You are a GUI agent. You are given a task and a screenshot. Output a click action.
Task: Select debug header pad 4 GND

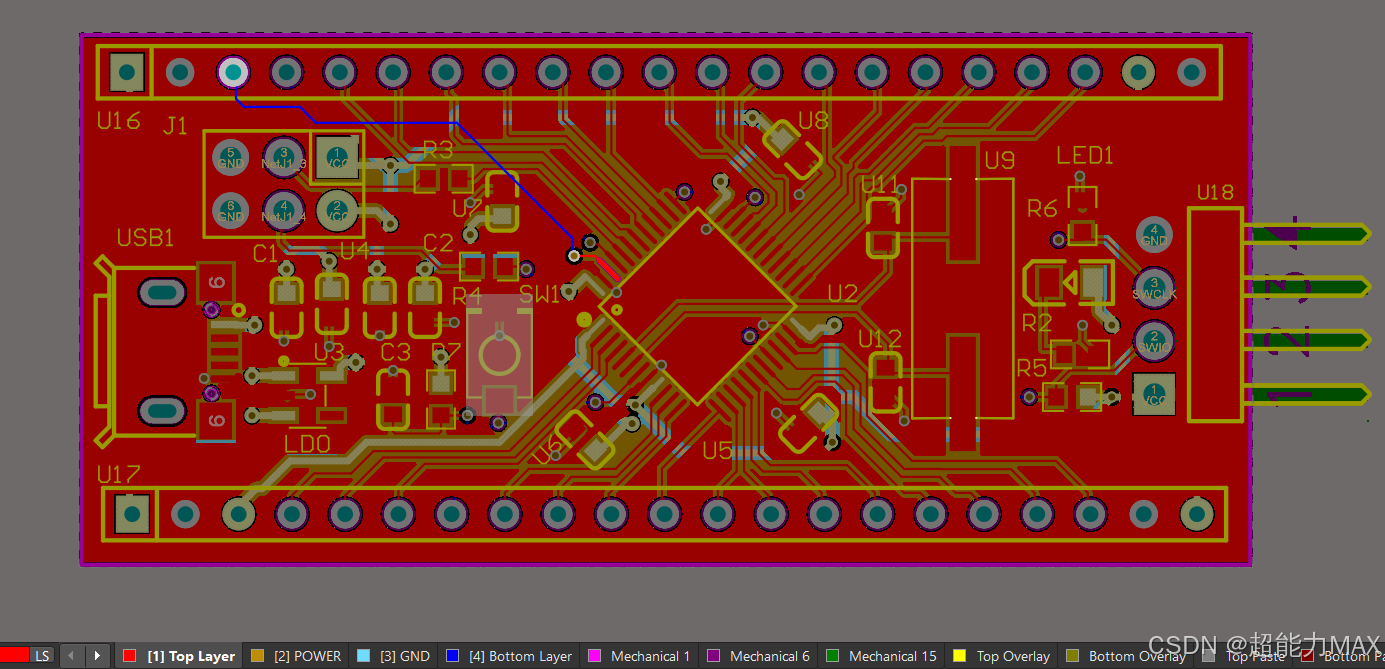coord(1154,235)
